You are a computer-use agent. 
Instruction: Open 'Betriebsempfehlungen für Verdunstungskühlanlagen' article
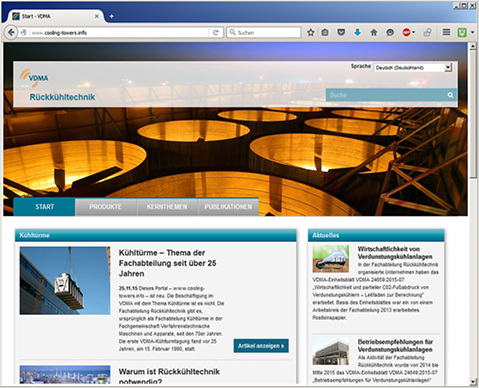click(395, 346)
